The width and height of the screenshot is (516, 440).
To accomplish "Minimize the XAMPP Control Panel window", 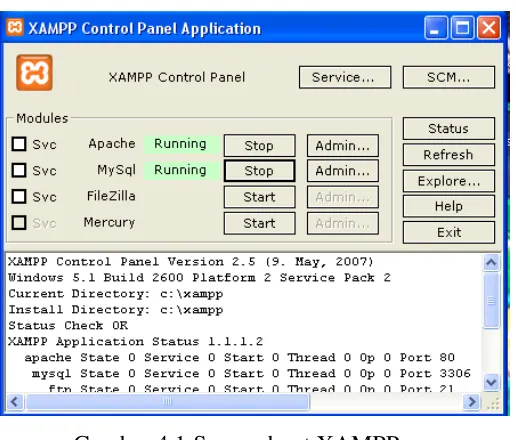I will 436,28.
